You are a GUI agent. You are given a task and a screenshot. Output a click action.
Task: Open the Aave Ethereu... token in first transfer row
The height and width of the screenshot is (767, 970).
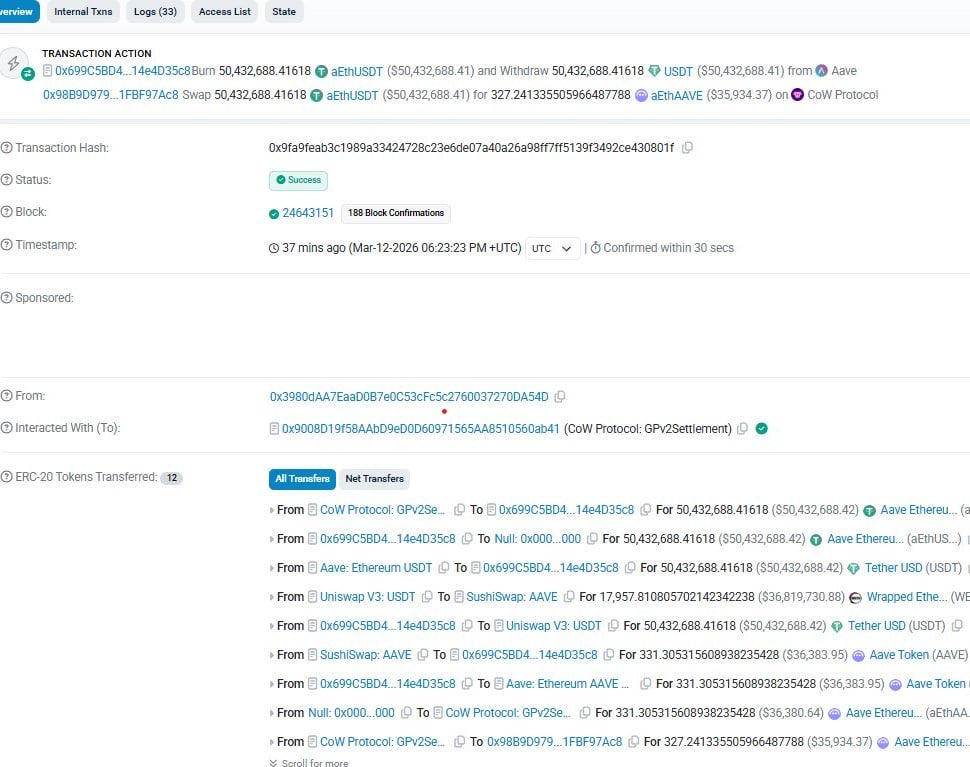919,510
